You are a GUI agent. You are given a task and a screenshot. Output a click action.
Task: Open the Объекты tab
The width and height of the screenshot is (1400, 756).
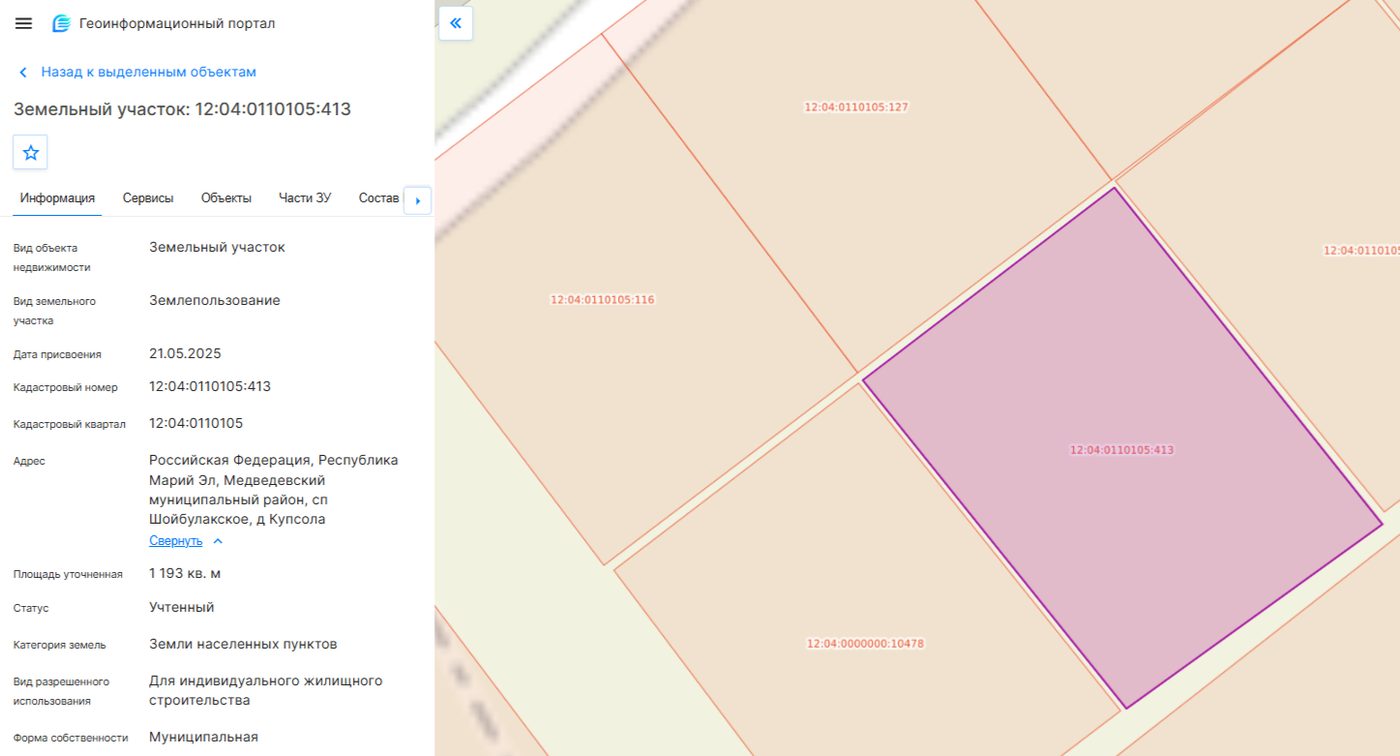pos(226,198)
